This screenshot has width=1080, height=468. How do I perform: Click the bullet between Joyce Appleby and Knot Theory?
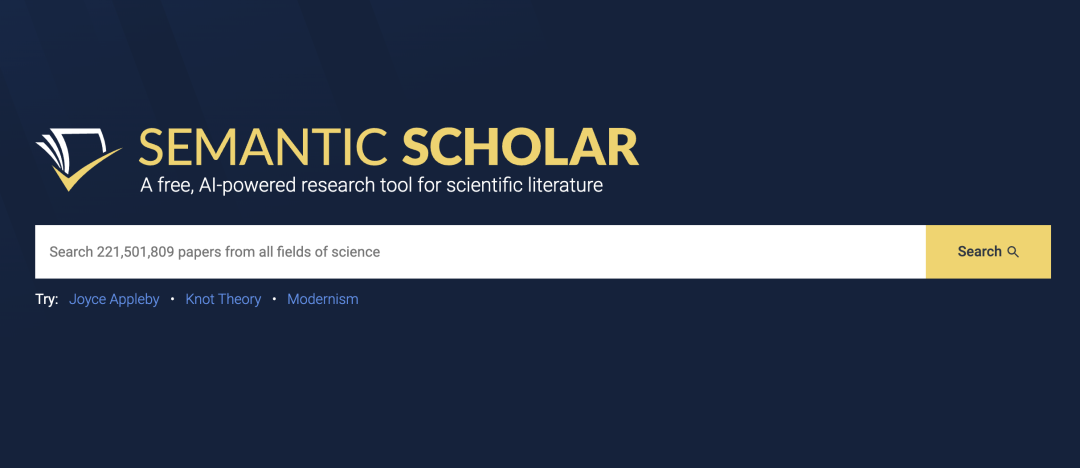coord(172,299)
